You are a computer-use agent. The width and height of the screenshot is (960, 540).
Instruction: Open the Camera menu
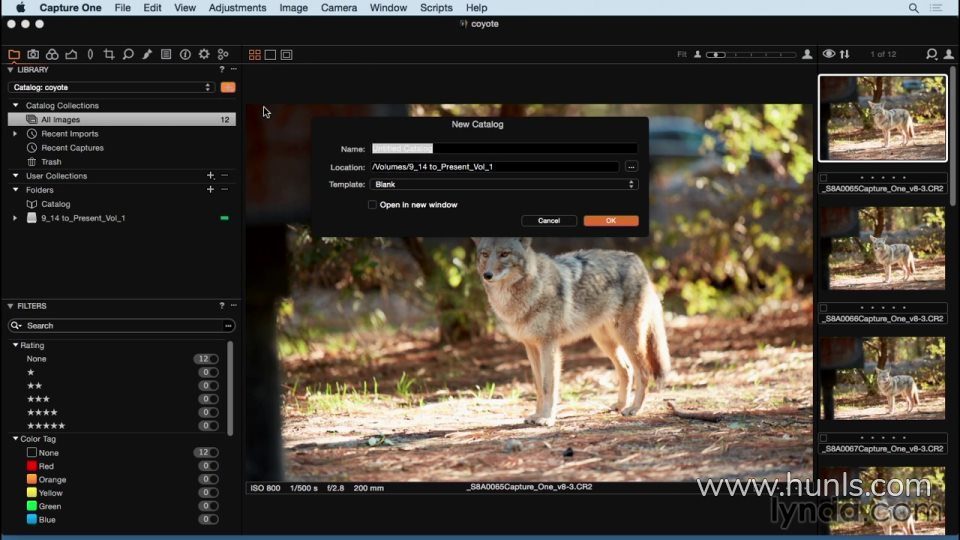(x=339, y=8)
